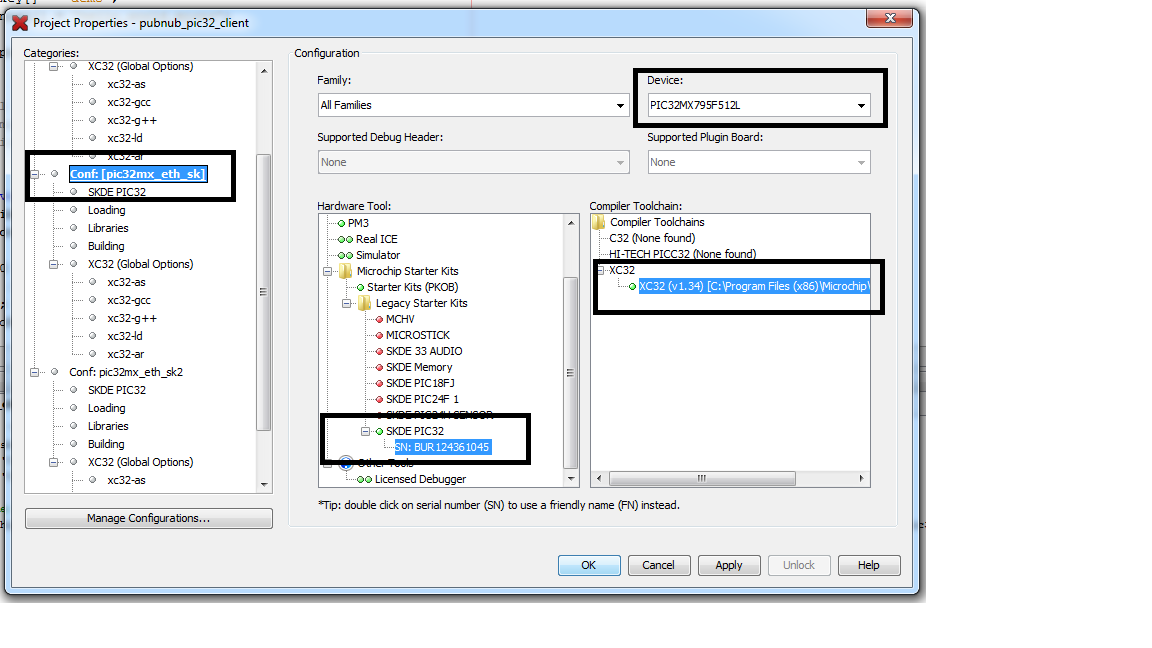1152x648 pixels.
Task: Click the Microchip Starter Kits folder icon
Action: point(346,271)
